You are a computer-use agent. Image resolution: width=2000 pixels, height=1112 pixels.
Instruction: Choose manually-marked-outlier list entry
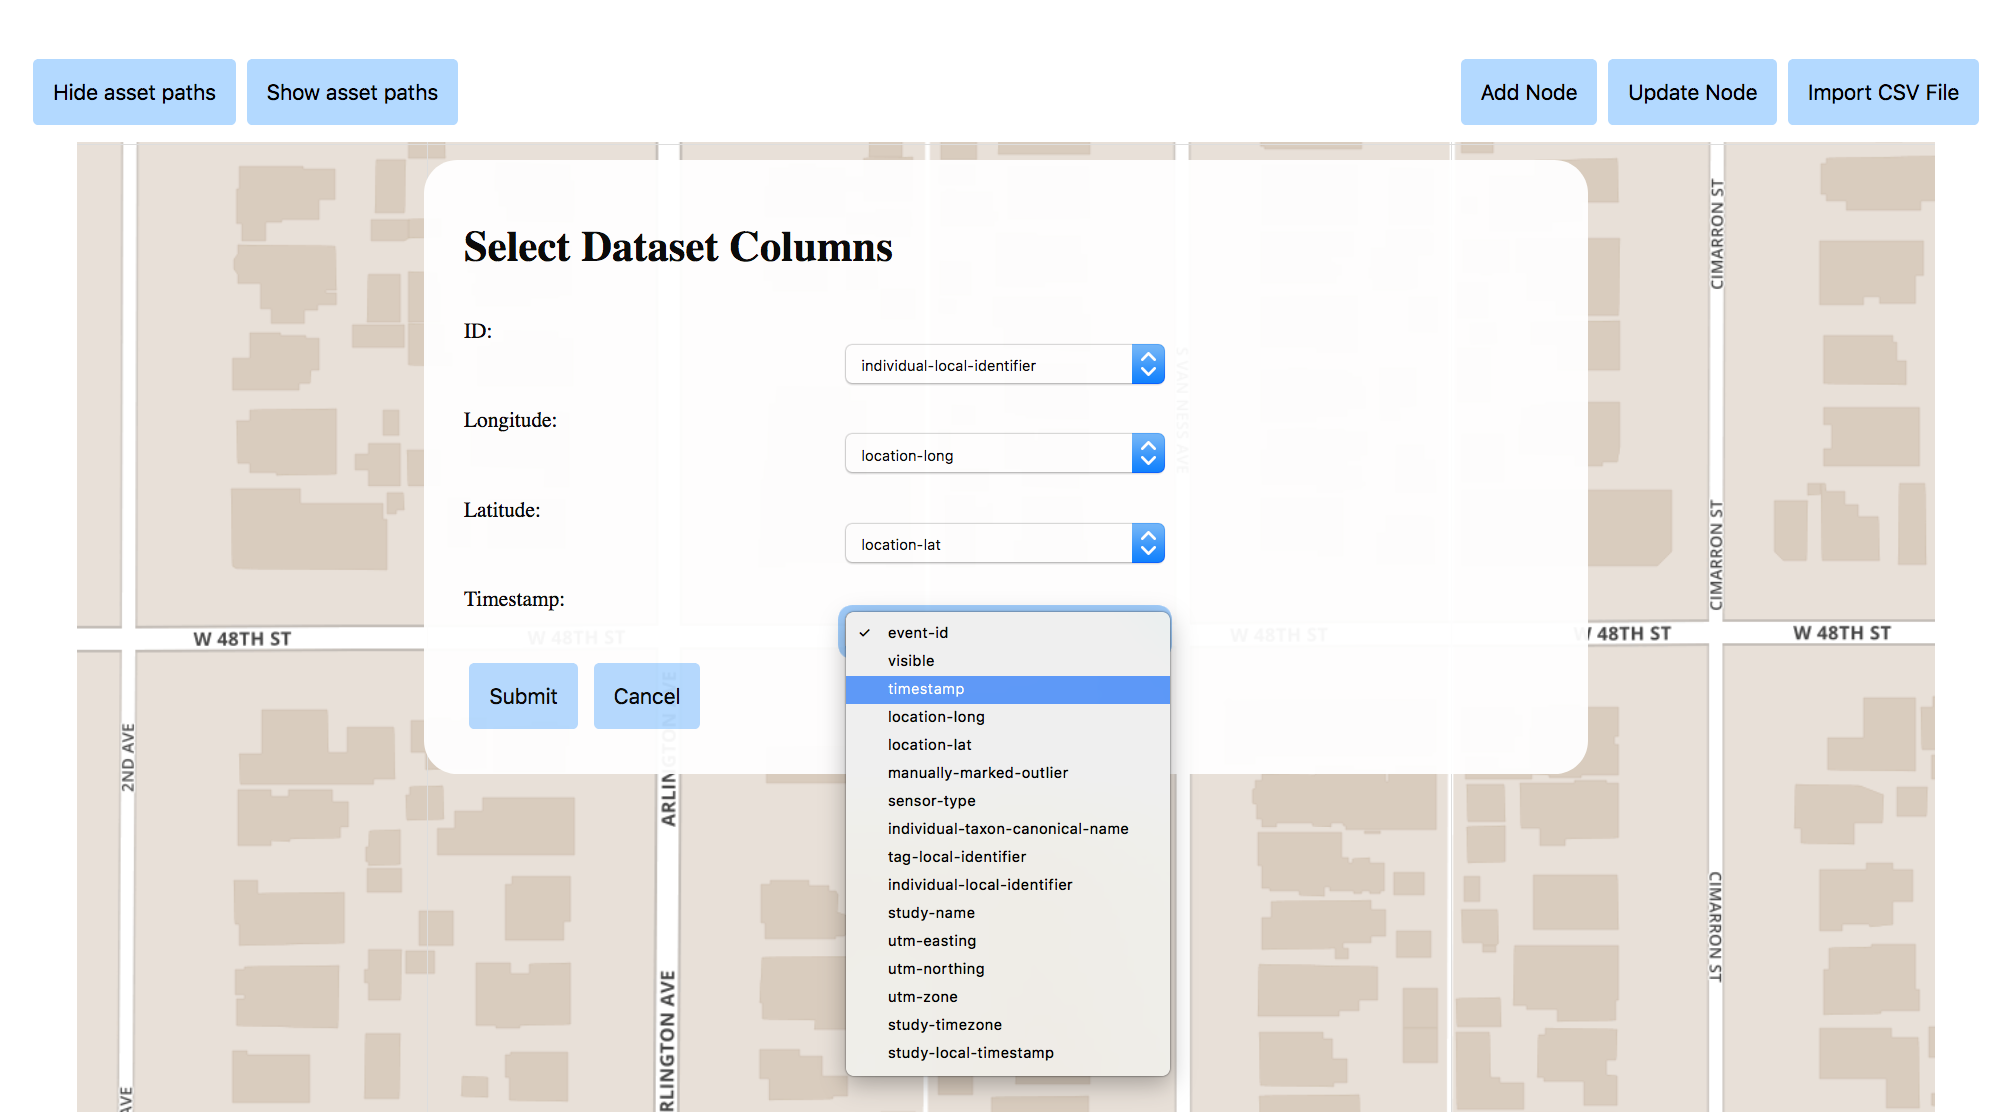click(x=978, y=773)
